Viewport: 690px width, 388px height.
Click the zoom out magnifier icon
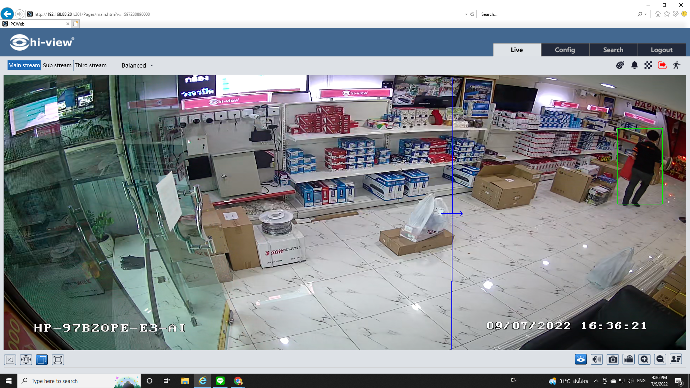[x=660, y=359]
